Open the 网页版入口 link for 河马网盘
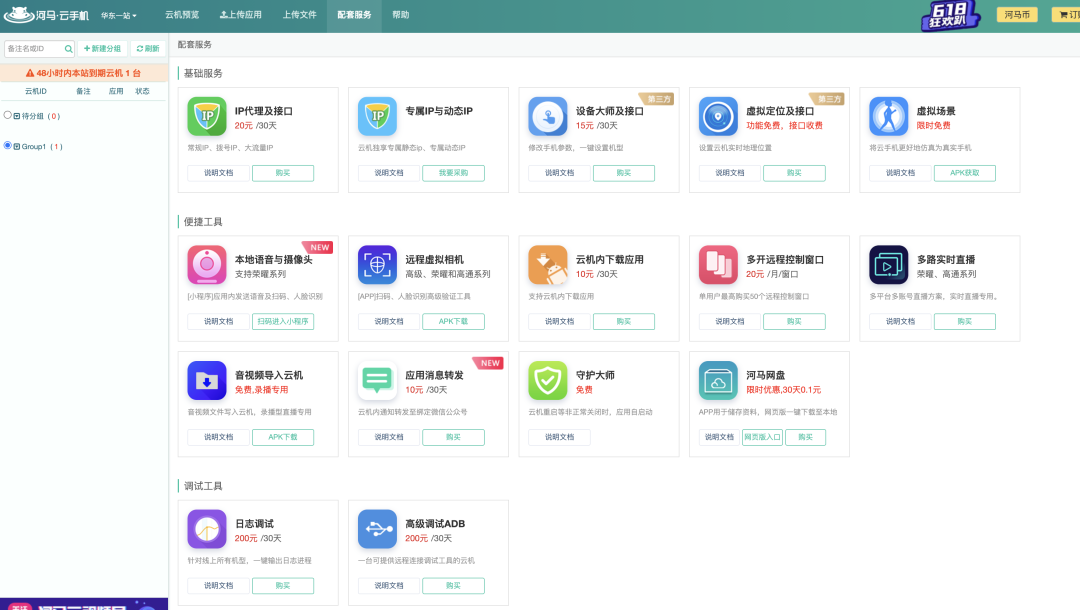The image size is (1080, 610). pos(763,437)
